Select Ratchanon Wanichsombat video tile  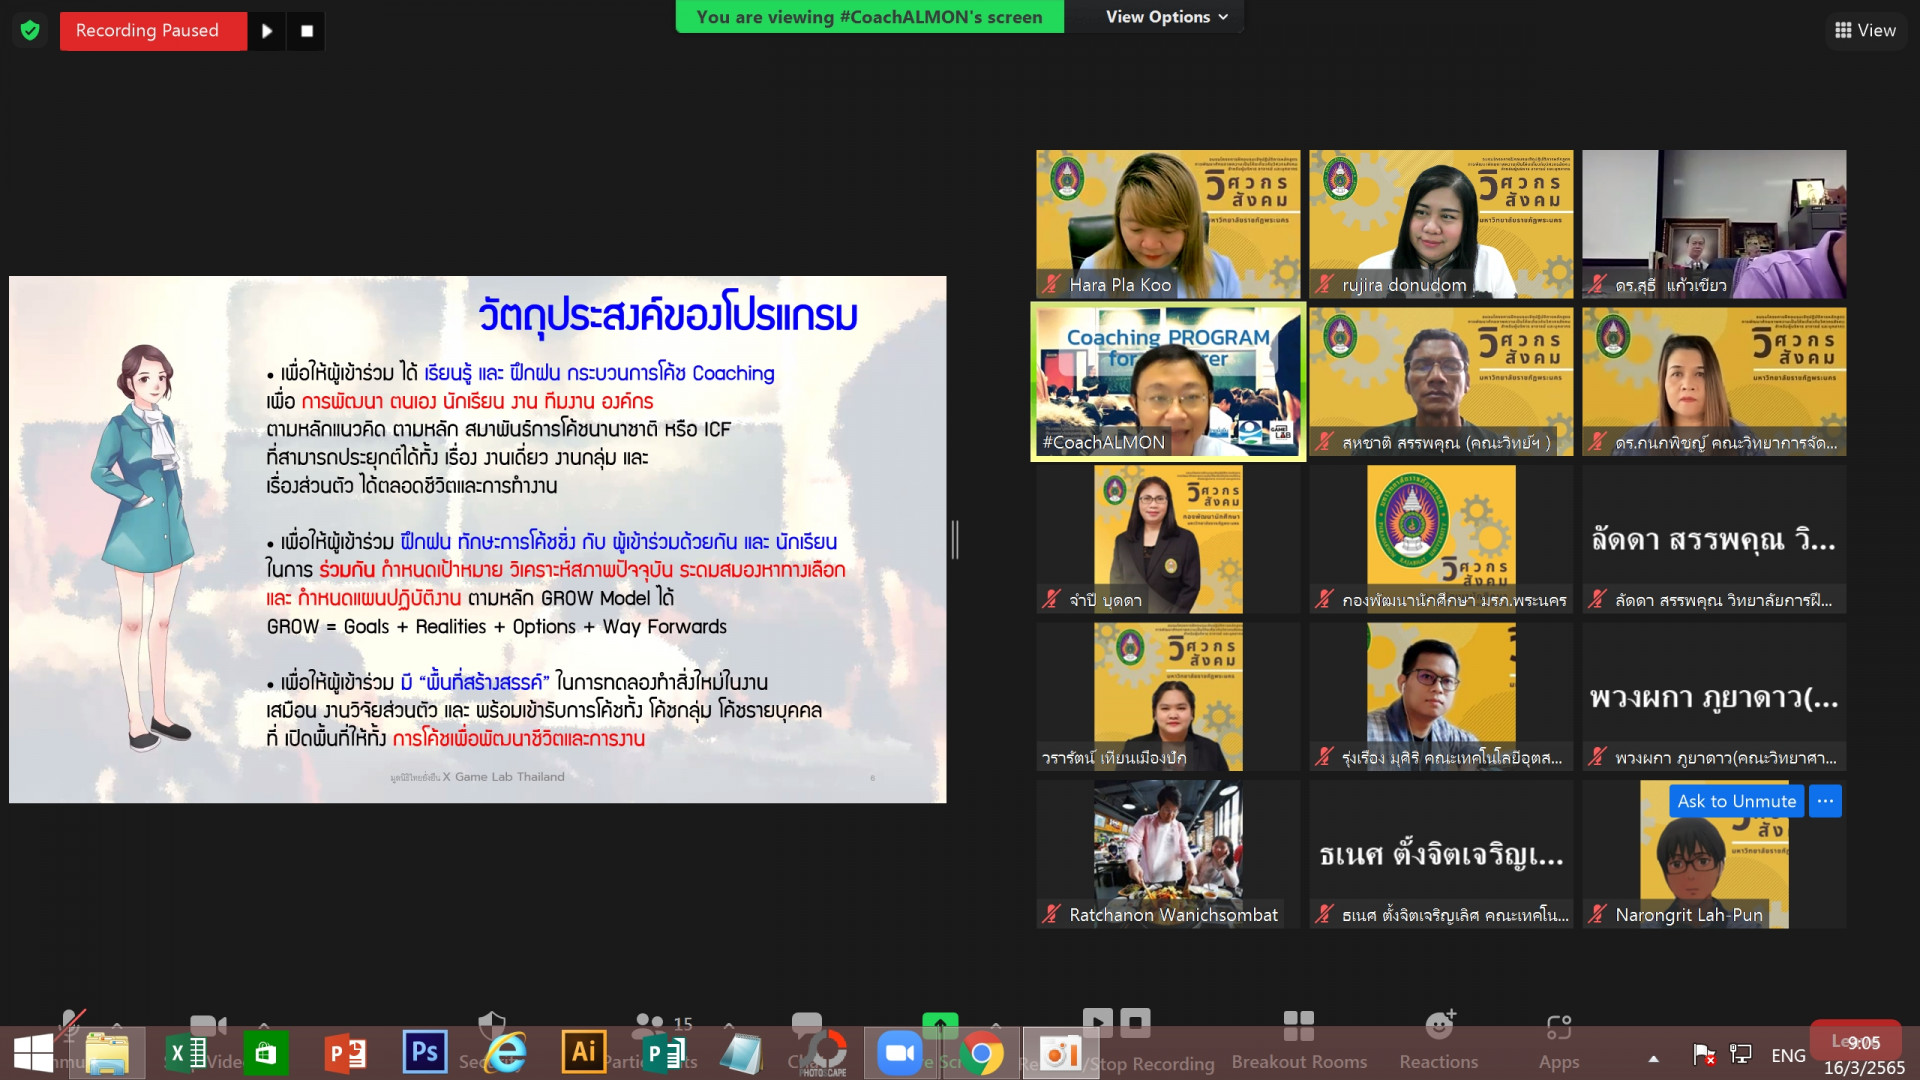(x=1168, y=854)
